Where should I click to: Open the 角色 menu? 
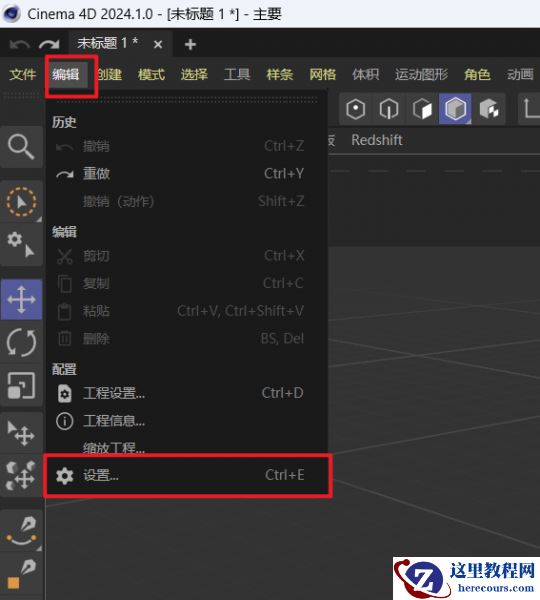pyautogui.click(x=477, y=74)
